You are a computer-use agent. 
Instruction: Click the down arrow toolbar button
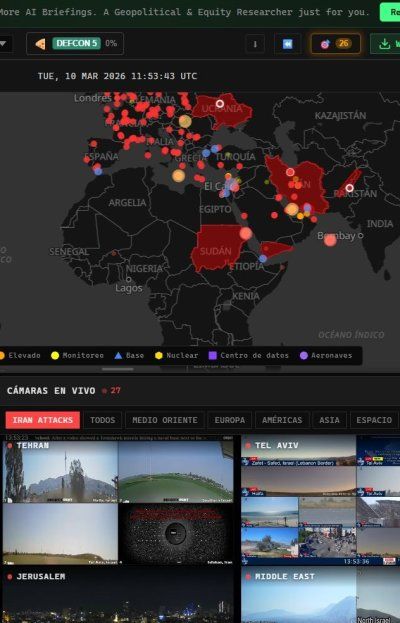(x=255, y=44)
